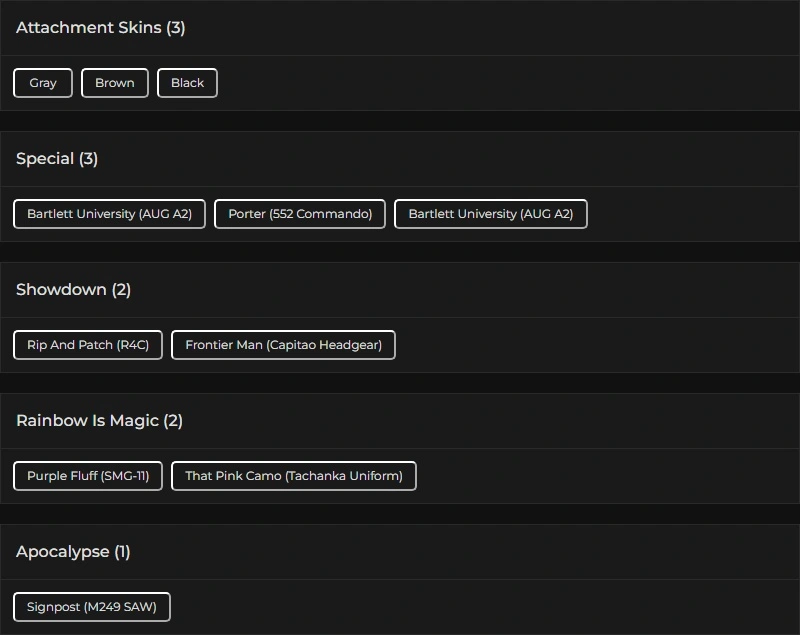Choose Purple Fluff (SMG-11) skin
This screenshot has width=800, height=635.
(88, 476)
